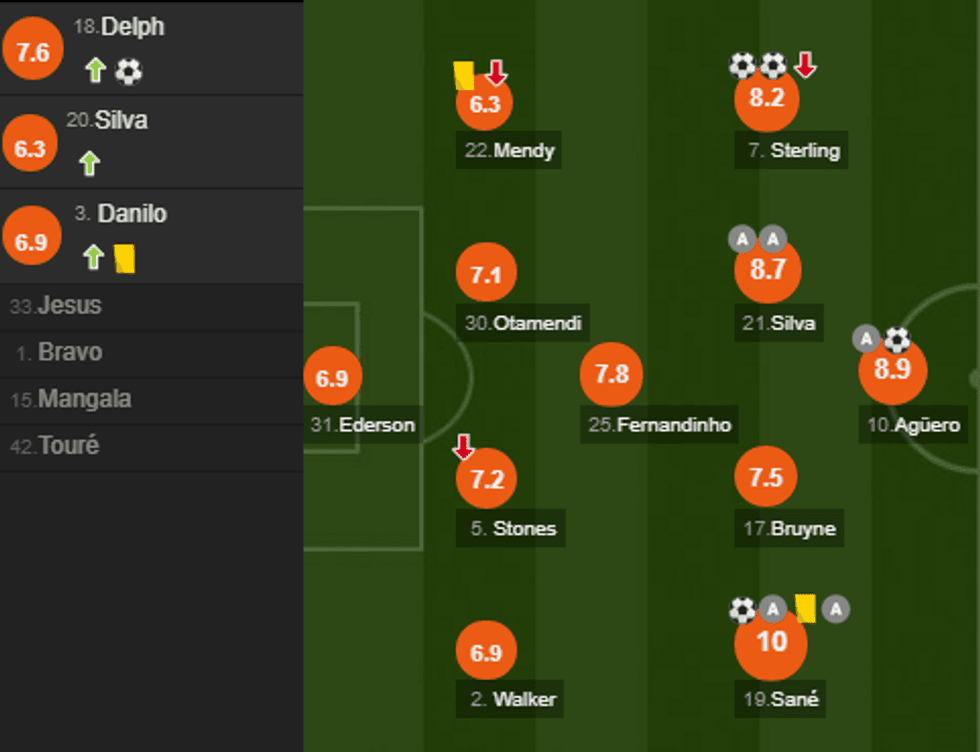Click Agüero's assist badge icon
Viewport: 980px width, 752px height.
click(866, 340)
